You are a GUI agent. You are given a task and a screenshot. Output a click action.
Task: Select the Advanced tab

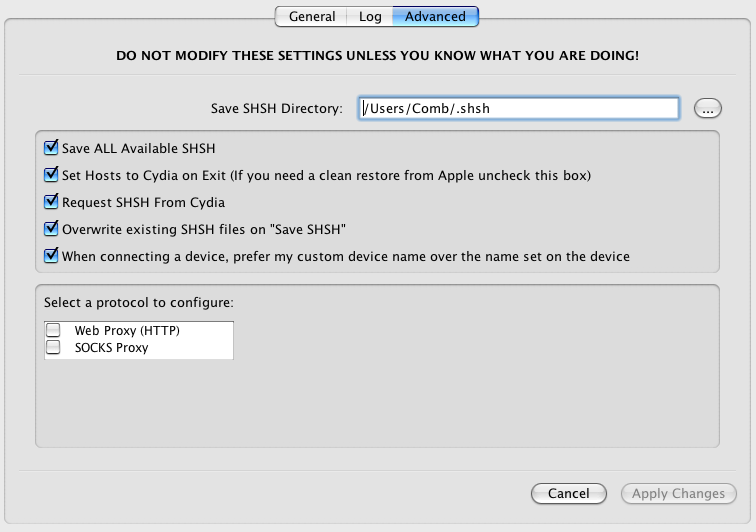(435, 16)
